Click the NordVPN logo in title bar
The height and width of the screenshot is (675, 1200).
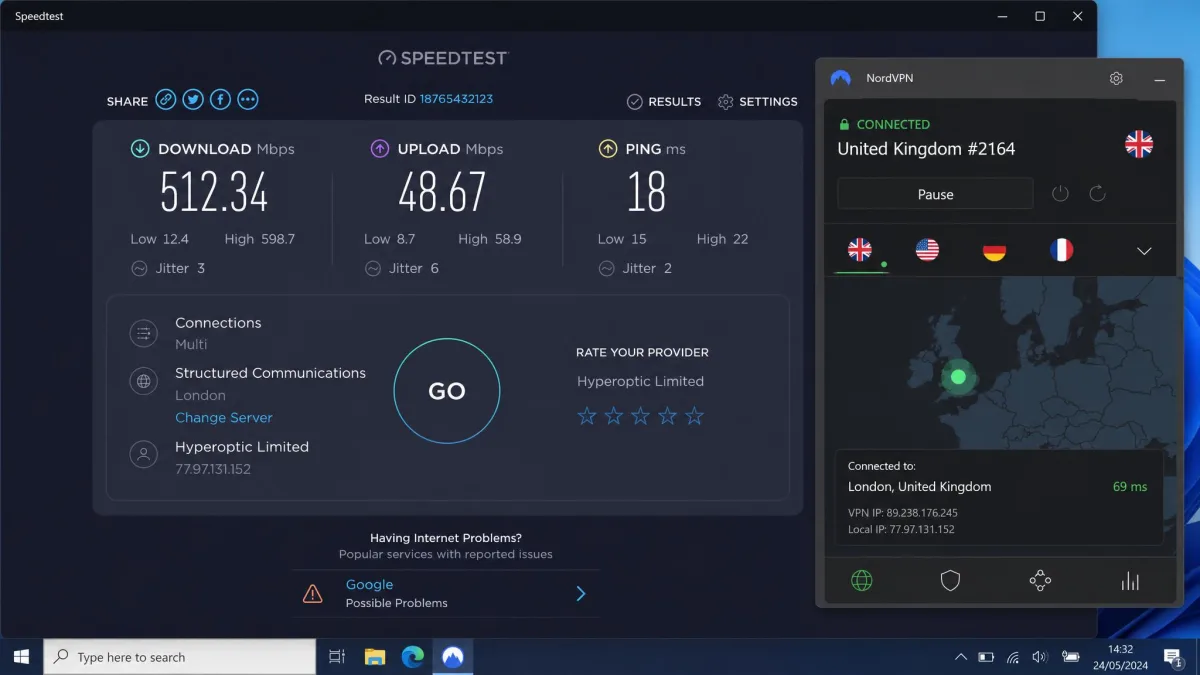(841, 78)
